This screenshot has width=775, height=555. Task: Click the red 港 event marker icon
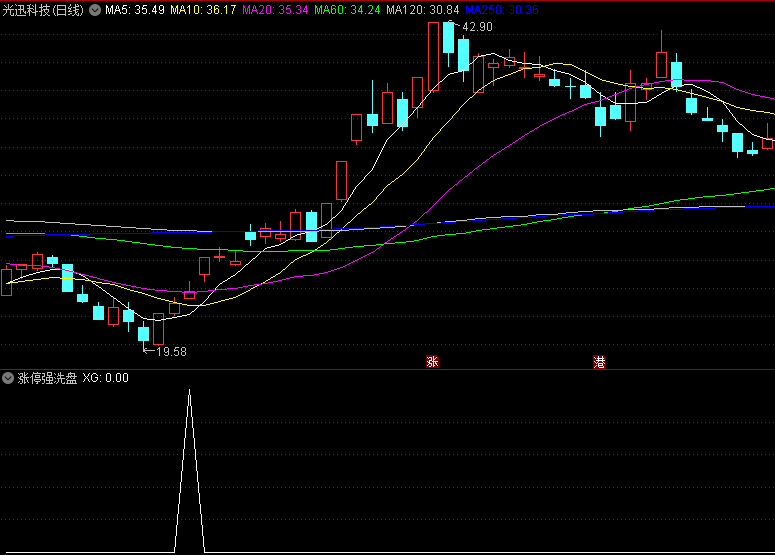click(599, 362)
